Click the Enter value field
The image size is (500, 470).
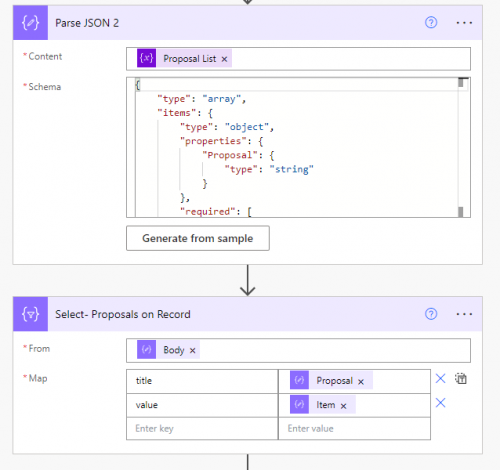click(354, 428)
